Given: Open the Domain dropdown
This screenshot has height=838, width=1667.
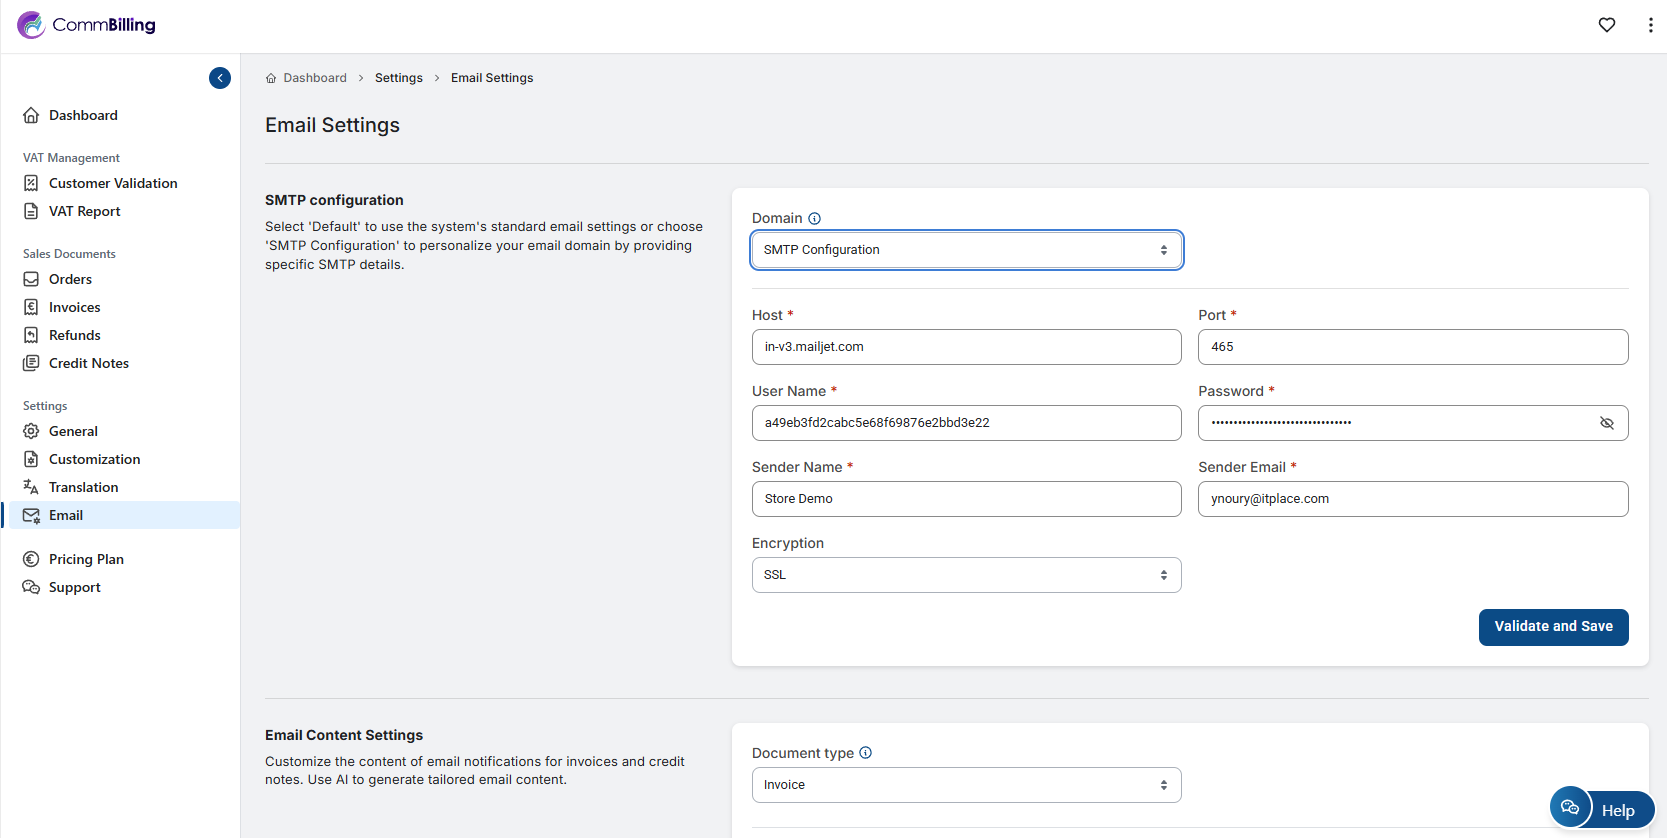Looking at the screenshot, I should coord(966,250).
